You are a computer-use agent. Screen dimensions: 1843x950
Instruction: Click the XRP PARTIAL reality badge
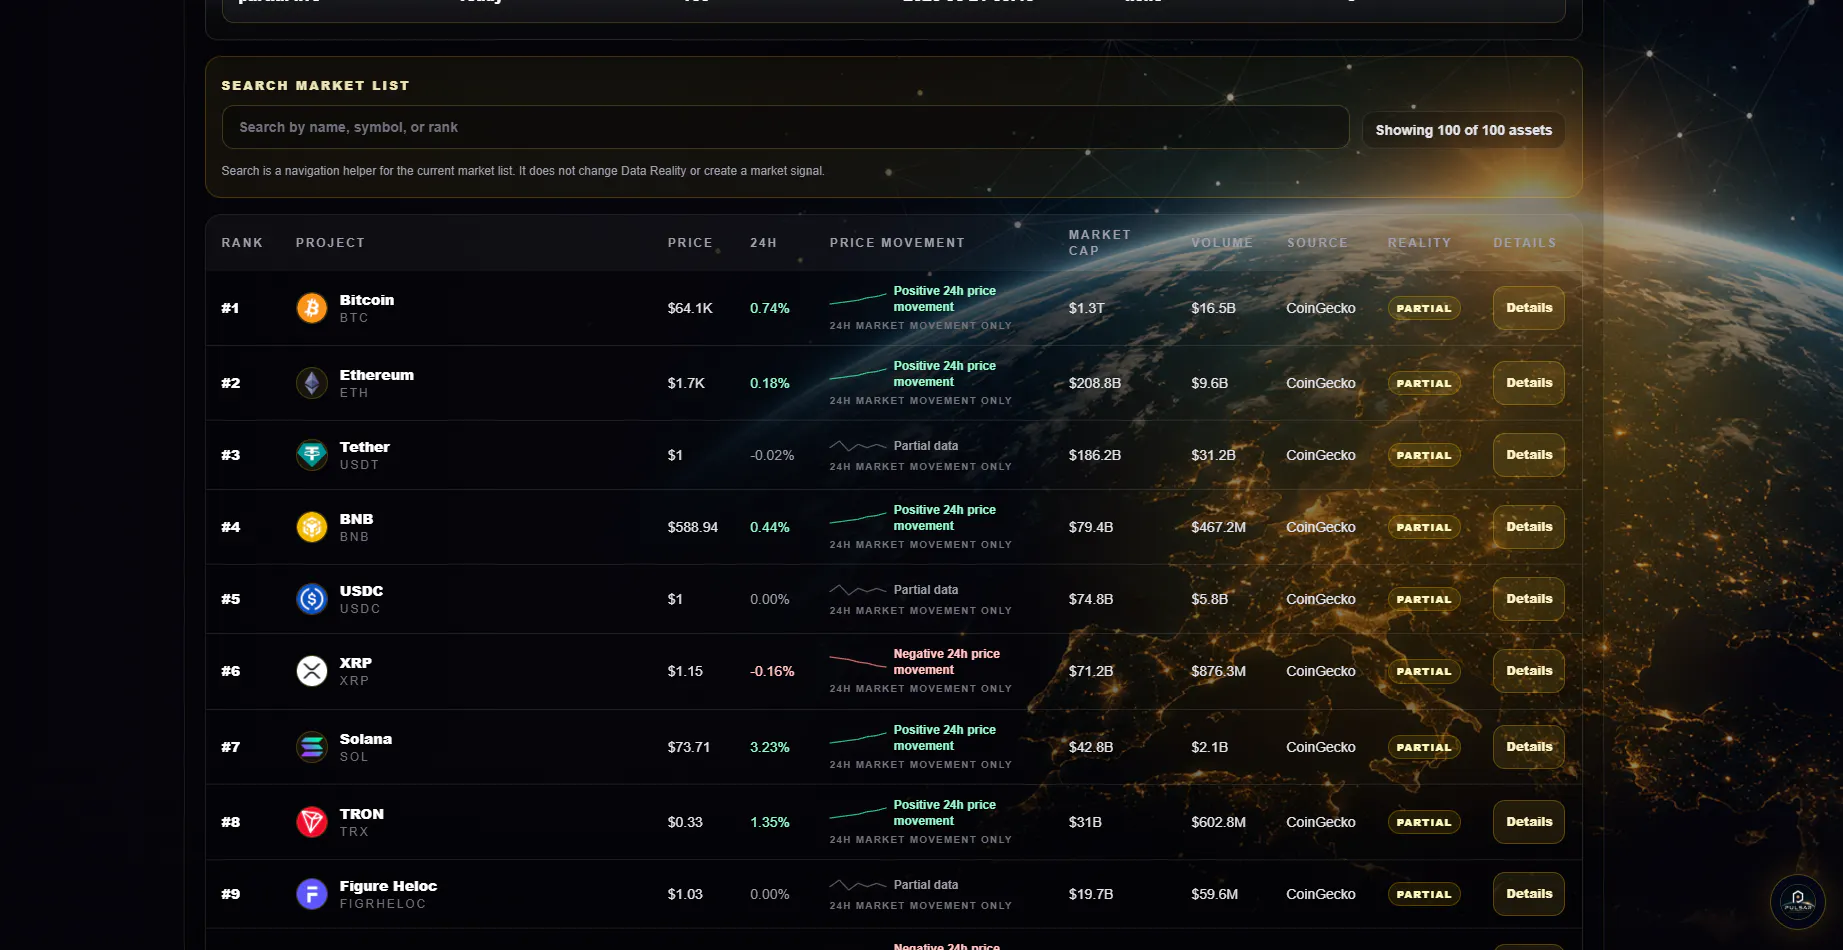pyautogui.click(x=1424, y=671)
